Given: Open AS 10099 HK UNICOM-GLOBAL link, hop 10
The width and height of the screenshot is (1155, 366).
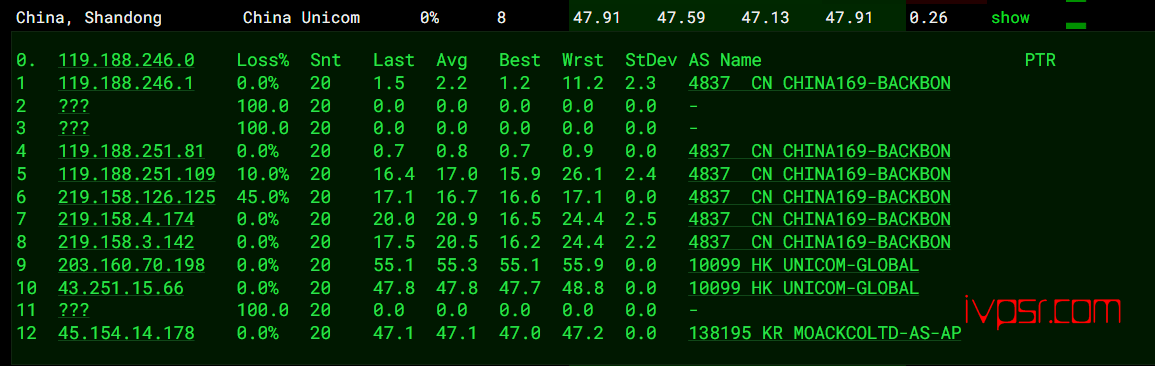Looking at the screenshot, I should point(804,288).
